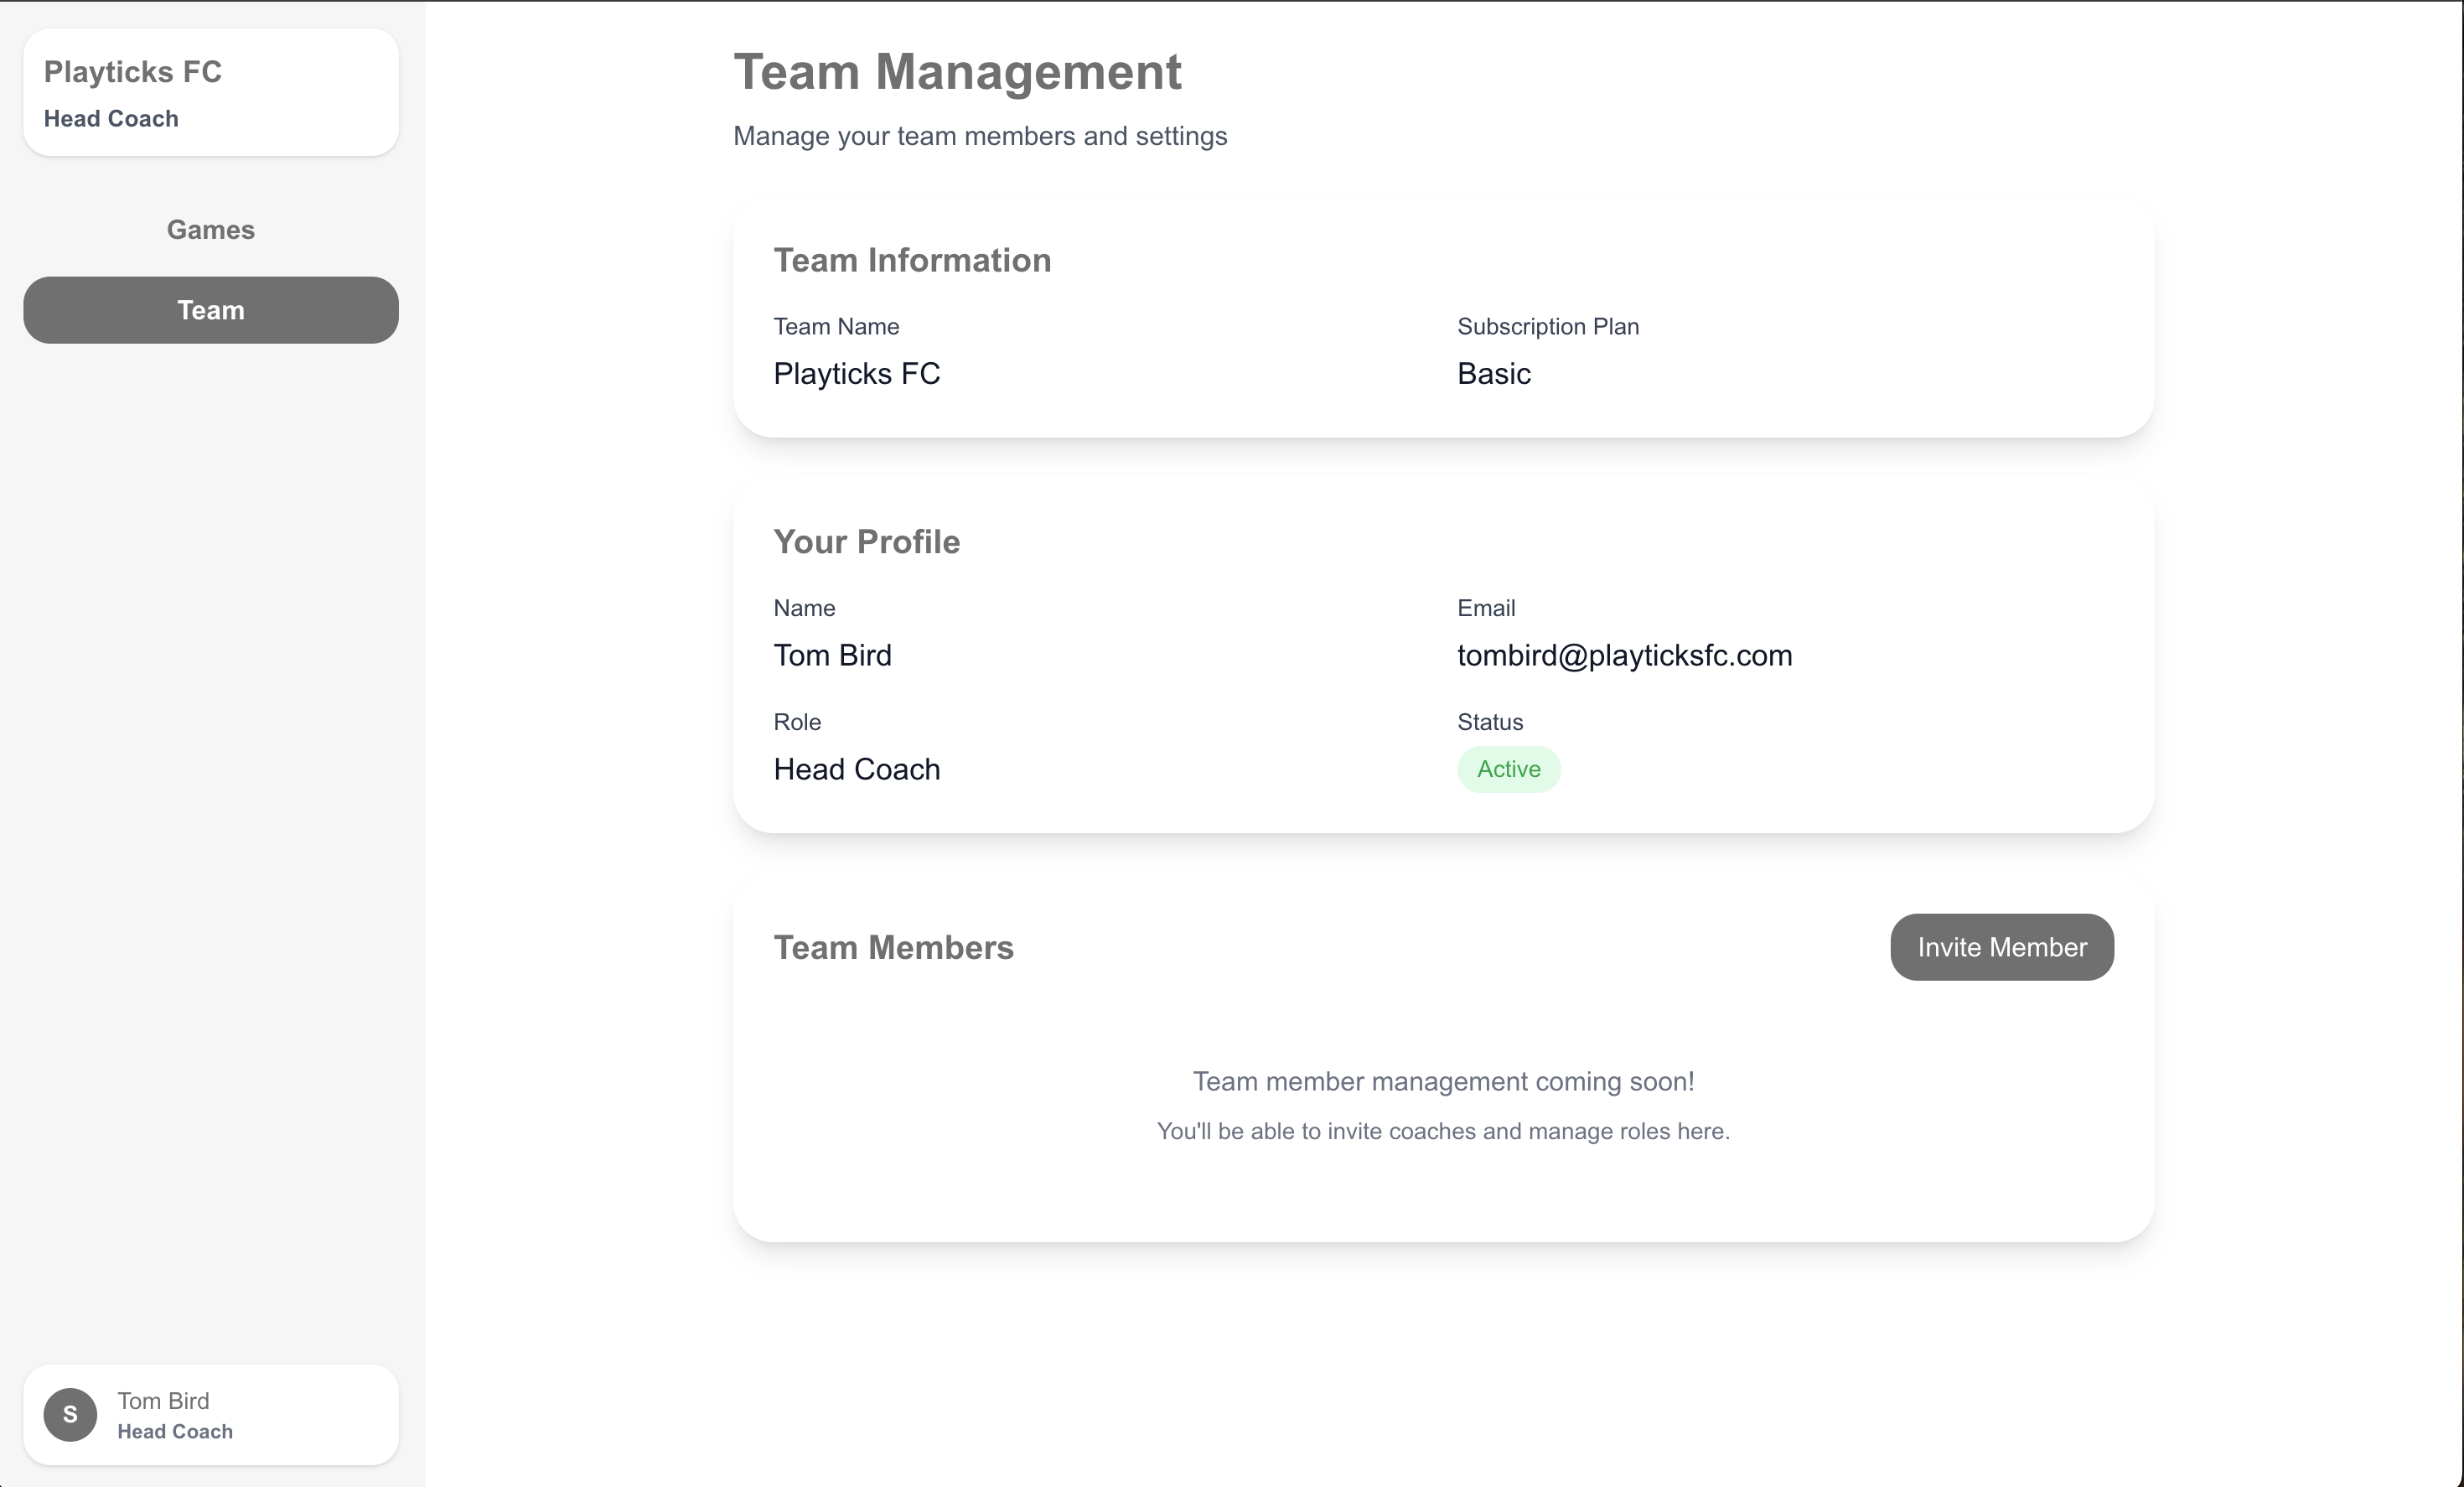The width and height of the screenshot is (2464, 1487).
Task: Click the Head Coach role value
Action: tap(856, 769)
